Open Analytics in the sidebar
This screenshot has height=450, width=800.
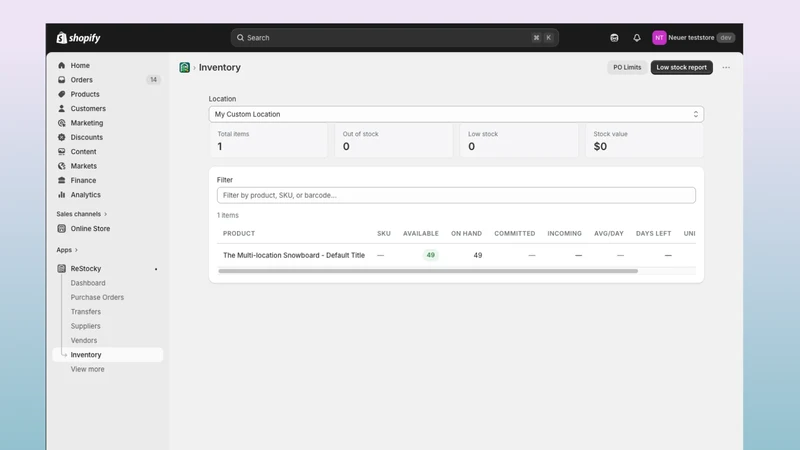point(86,194)
